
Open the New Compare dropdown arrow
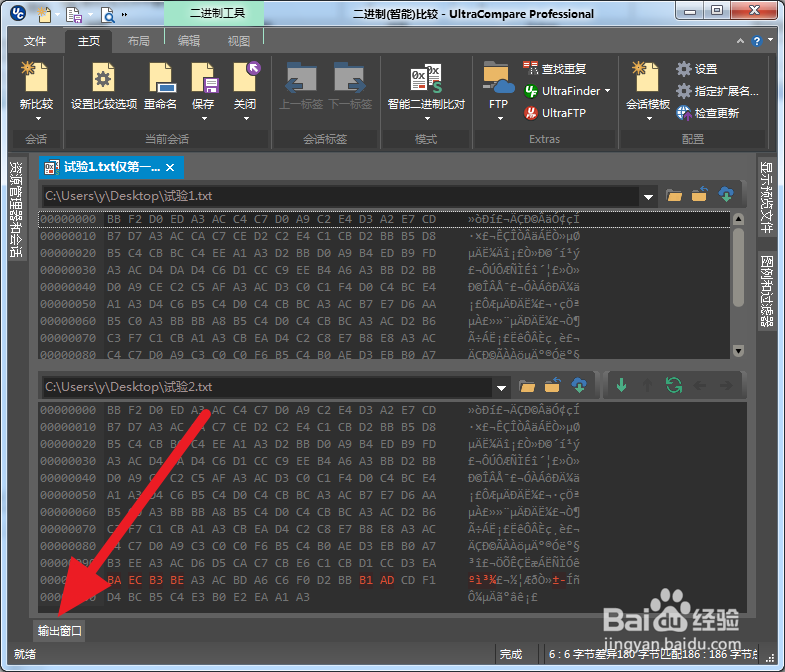click(38, 119)
